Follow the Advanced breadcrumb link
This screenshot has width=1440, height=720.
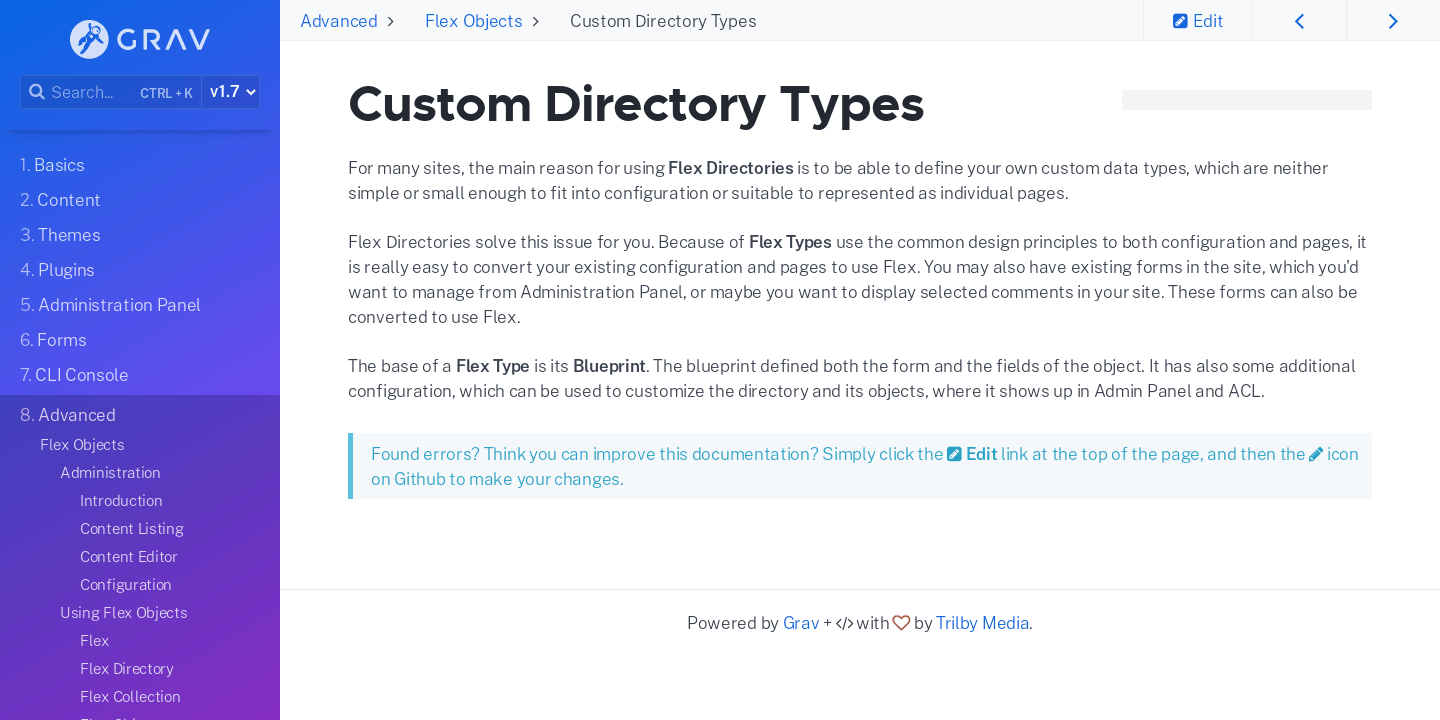pyautogui.click(x=339, y=20)
